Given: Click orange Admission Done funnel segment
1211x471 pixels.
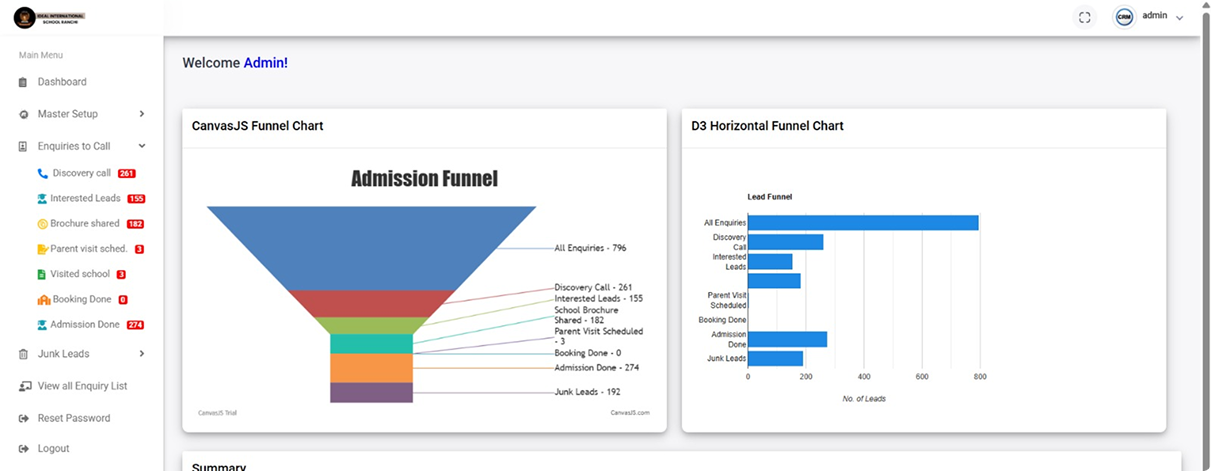Looking at the screenshot, I should (371, 368).
